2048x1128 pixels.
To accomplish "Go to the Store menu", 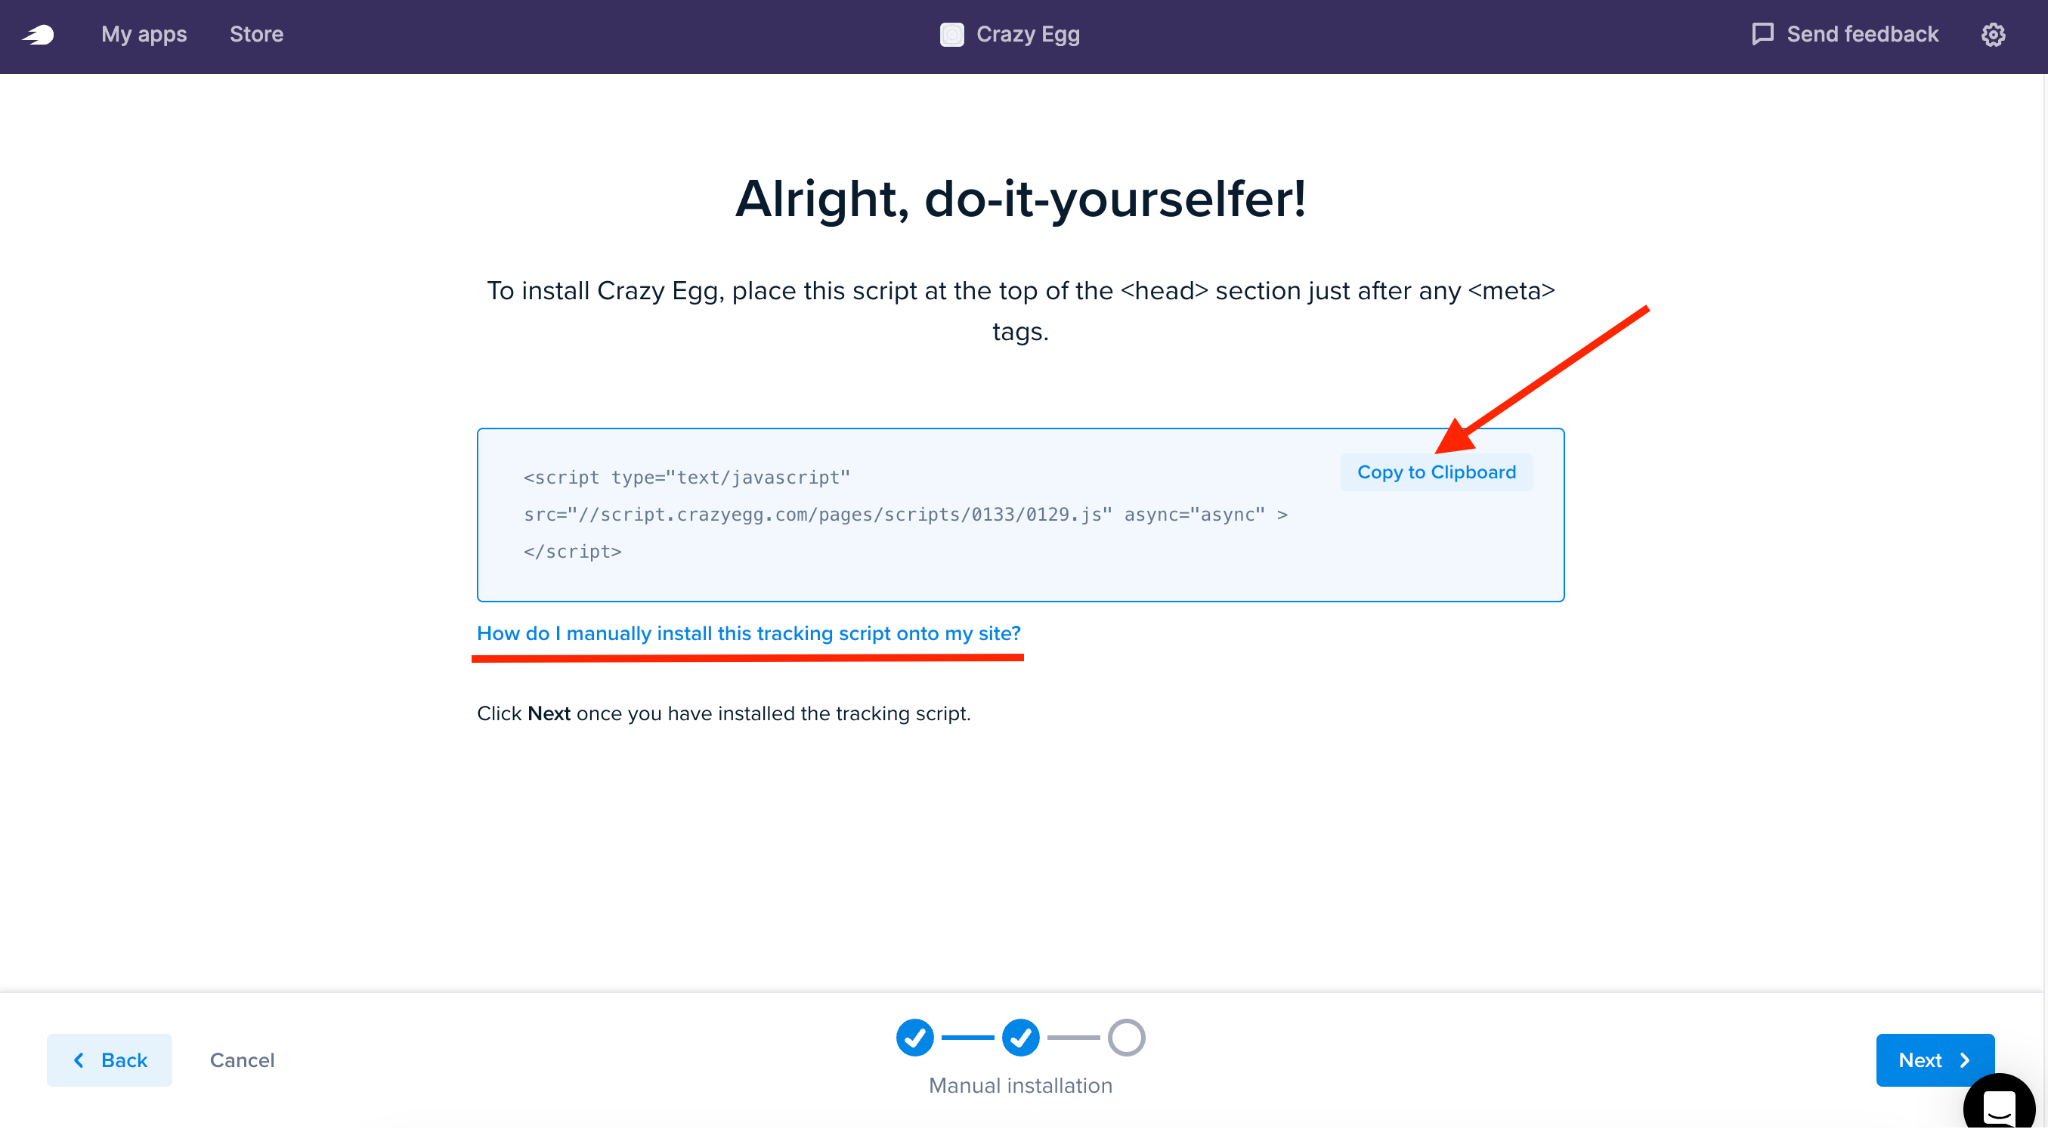I will [x=257, y=34].
